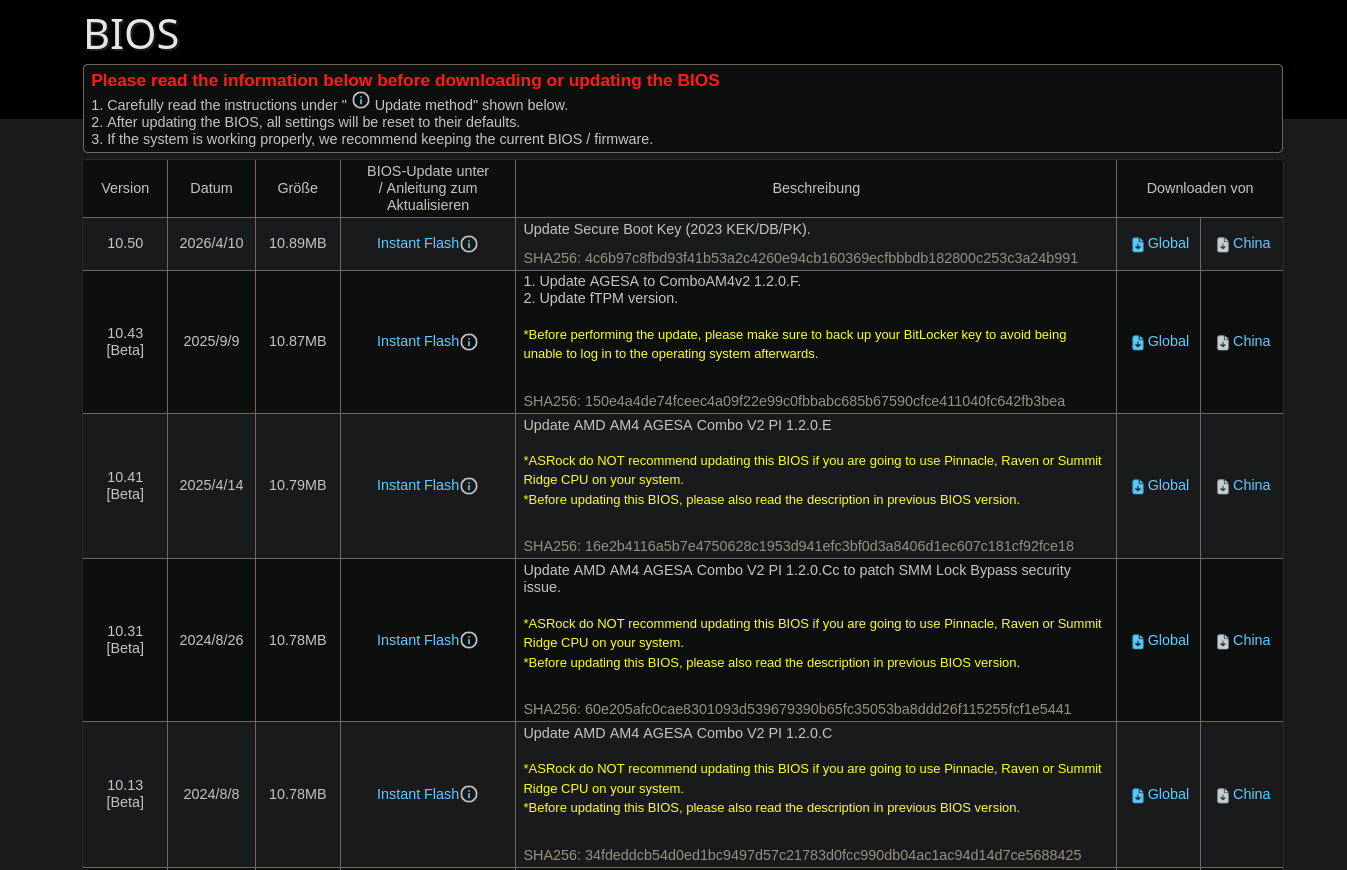
Task: Download BIOS 10.43 via the Global link
Action: click(x=1168, y=341)
